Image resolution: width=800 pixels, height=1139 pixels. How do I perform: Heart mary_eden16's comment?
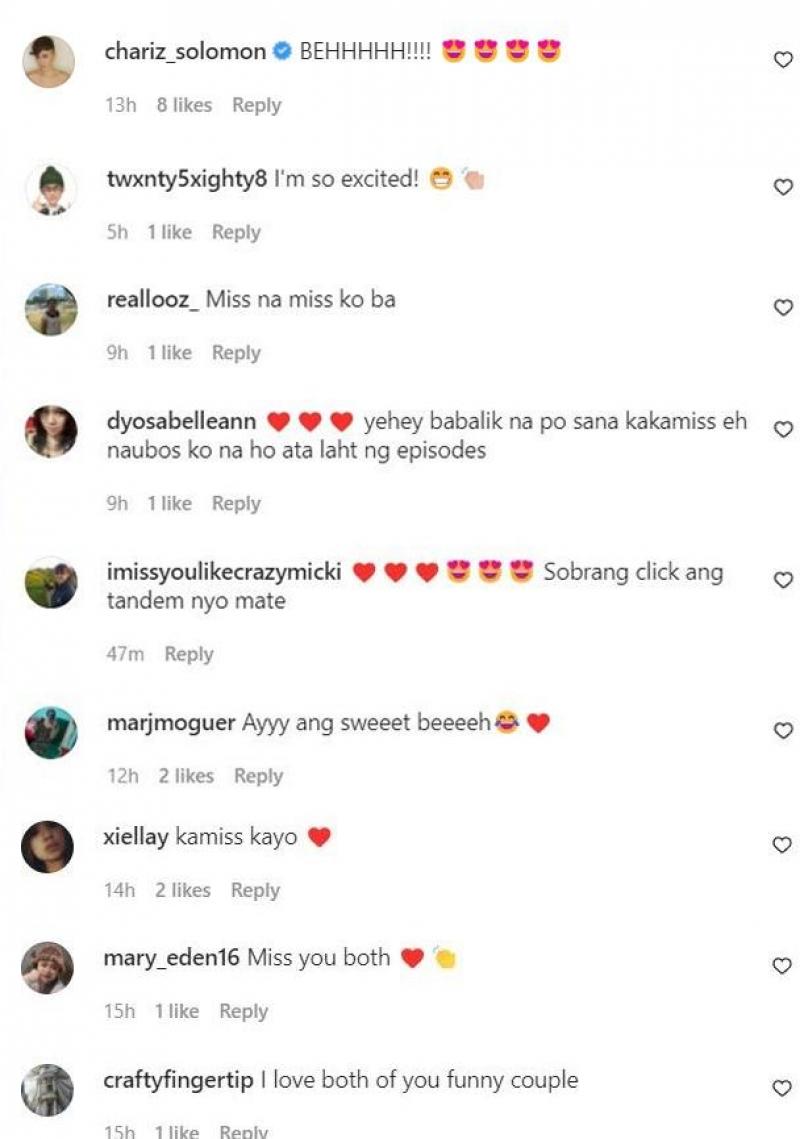point(782,965)
